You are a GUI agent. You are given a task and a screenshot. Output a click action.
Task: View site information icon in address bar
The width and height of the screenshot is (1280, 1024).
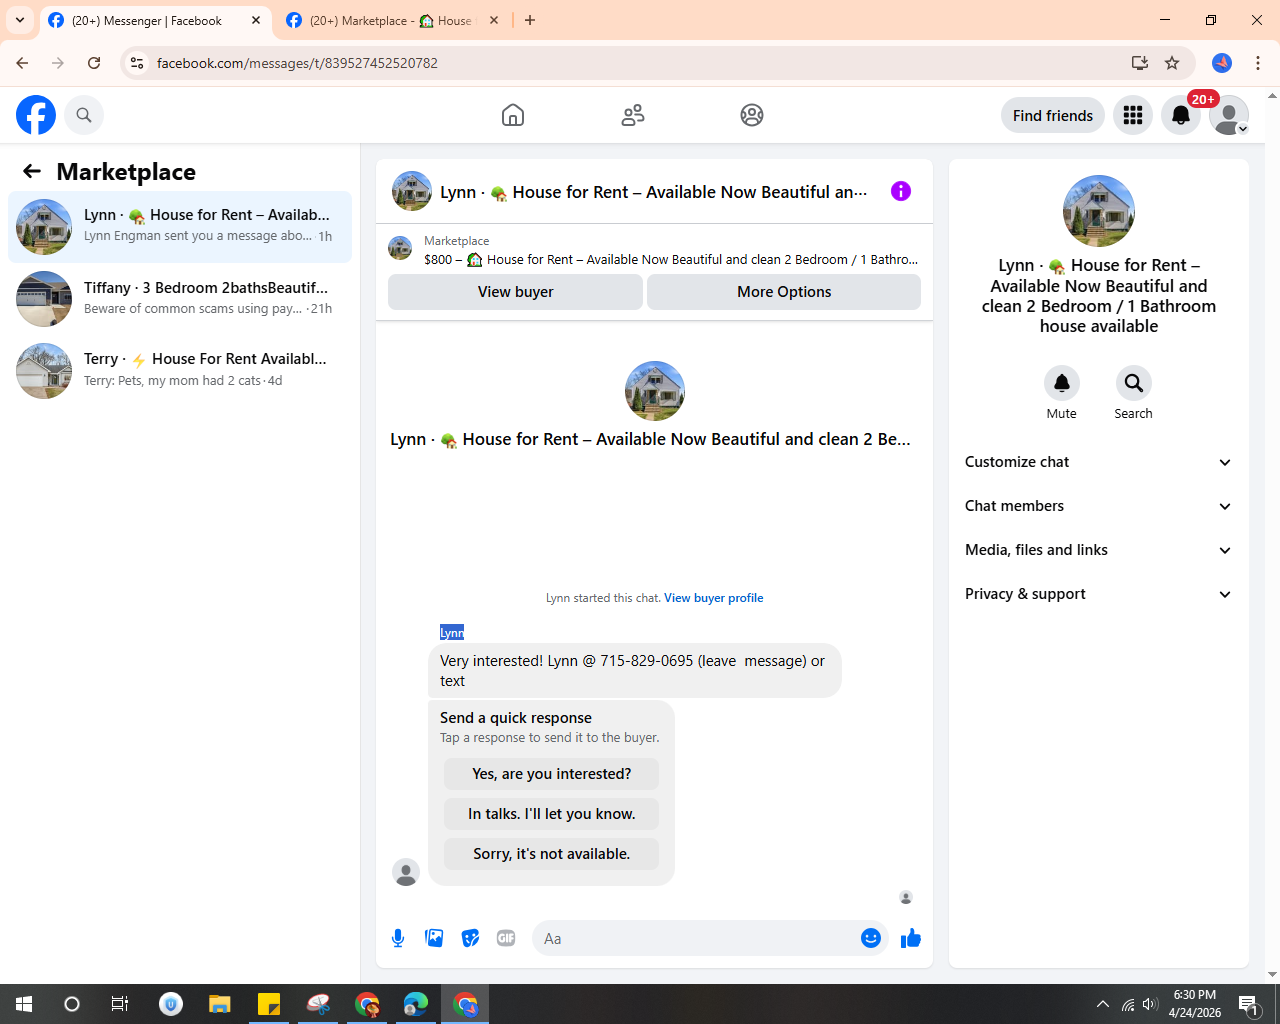(x=137, y=63)
